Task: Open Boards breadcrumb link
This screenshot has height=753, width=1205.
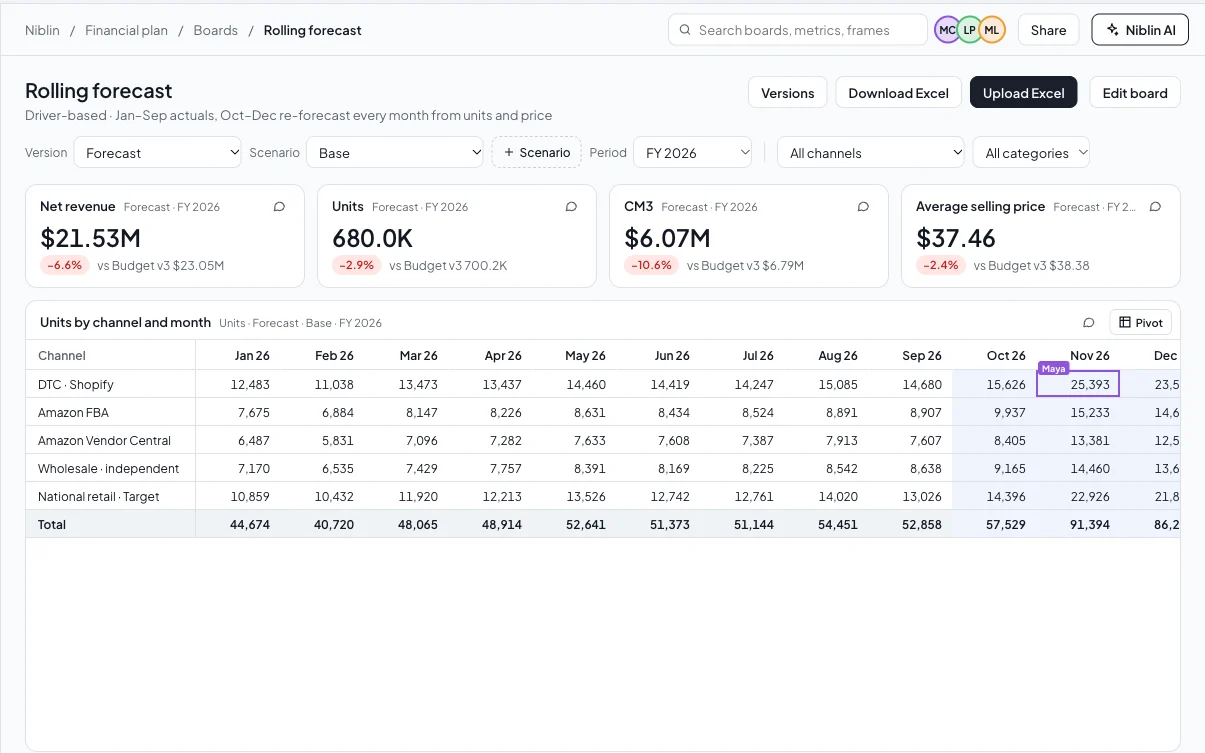Action: (x=216, y=30)
